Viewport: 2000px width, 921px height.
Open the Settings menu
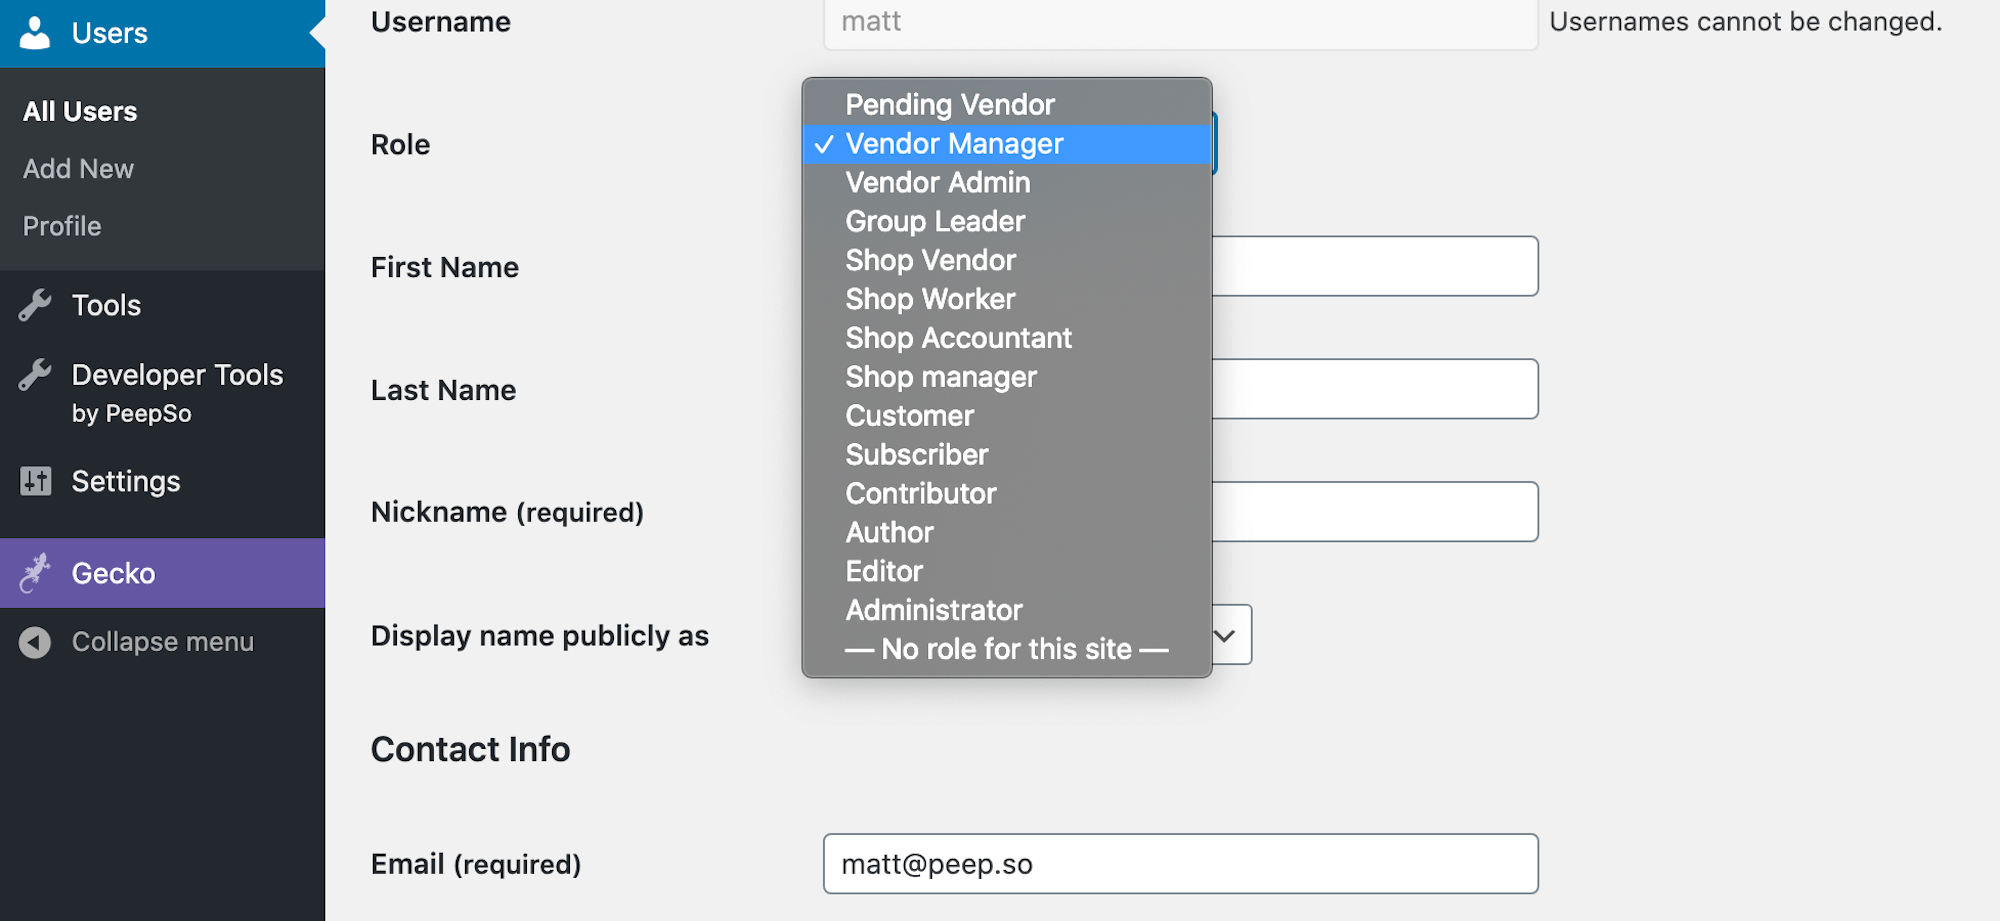pos(162,481)
